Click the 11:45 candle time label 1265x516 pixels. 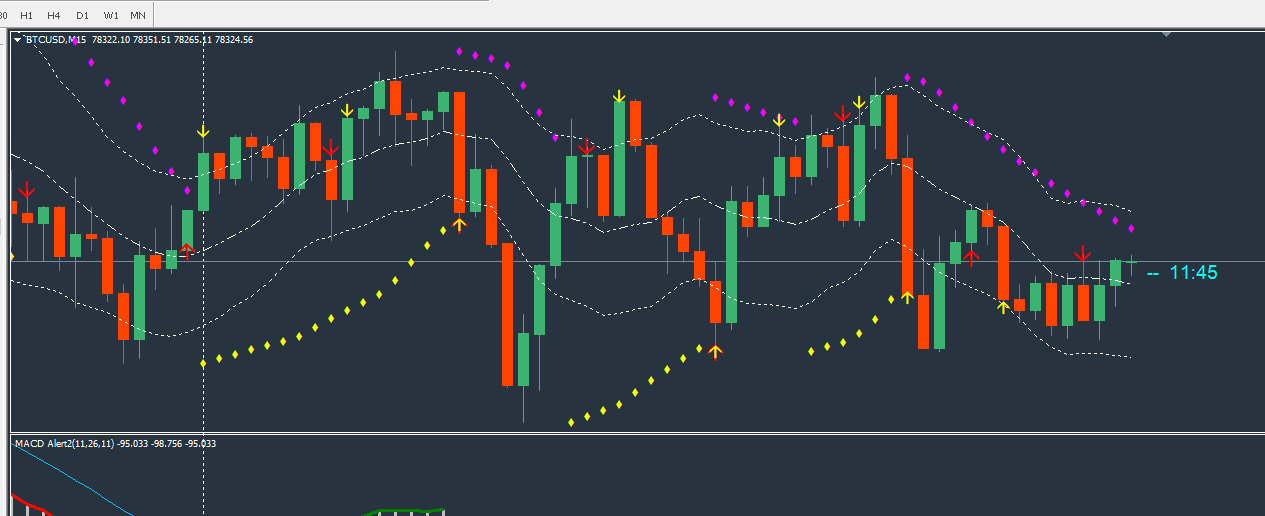point(1193,272)
